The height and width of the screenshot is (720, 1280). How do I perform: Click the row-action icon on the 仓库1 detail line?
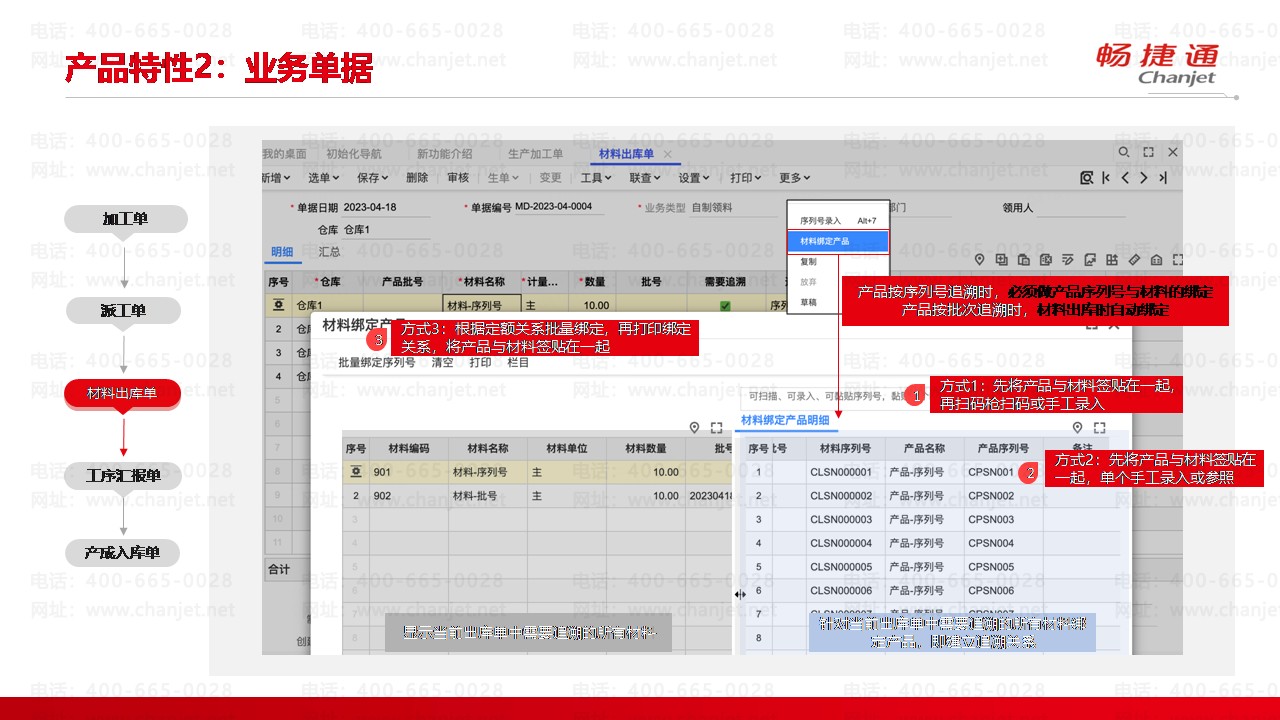(x=278, y=305)
